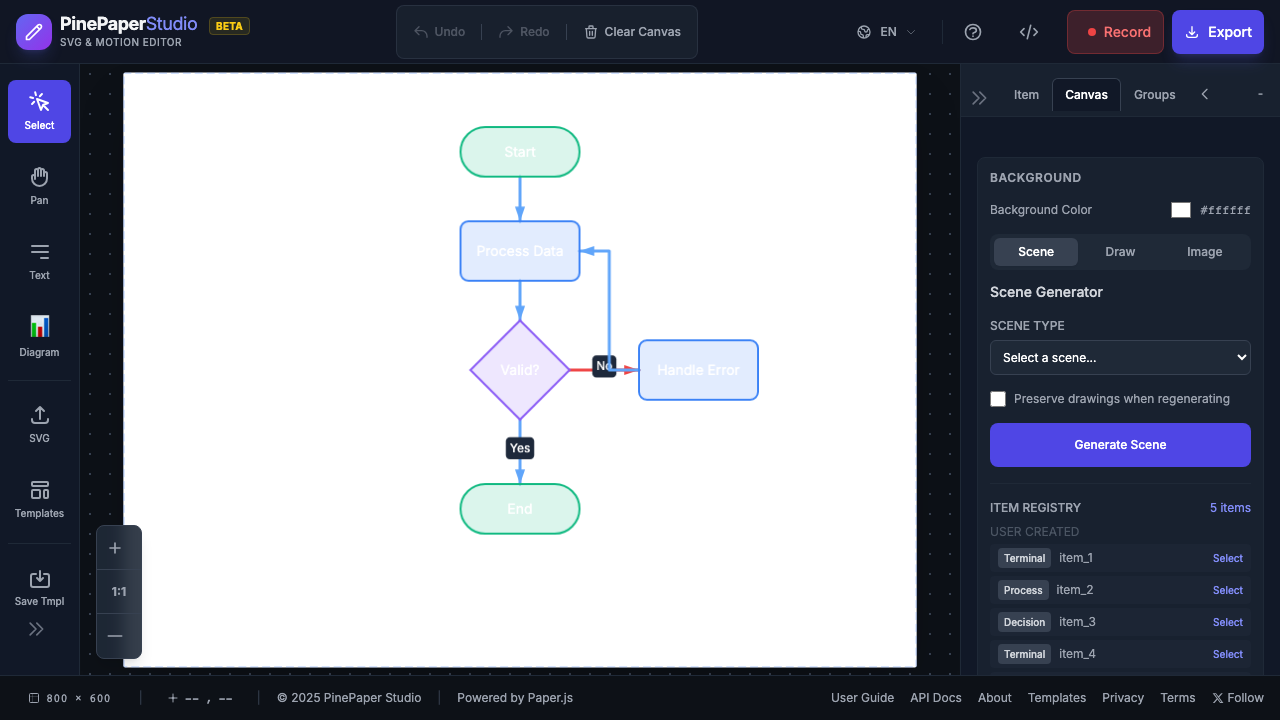Switch background mode to Image

point(1204,251)
